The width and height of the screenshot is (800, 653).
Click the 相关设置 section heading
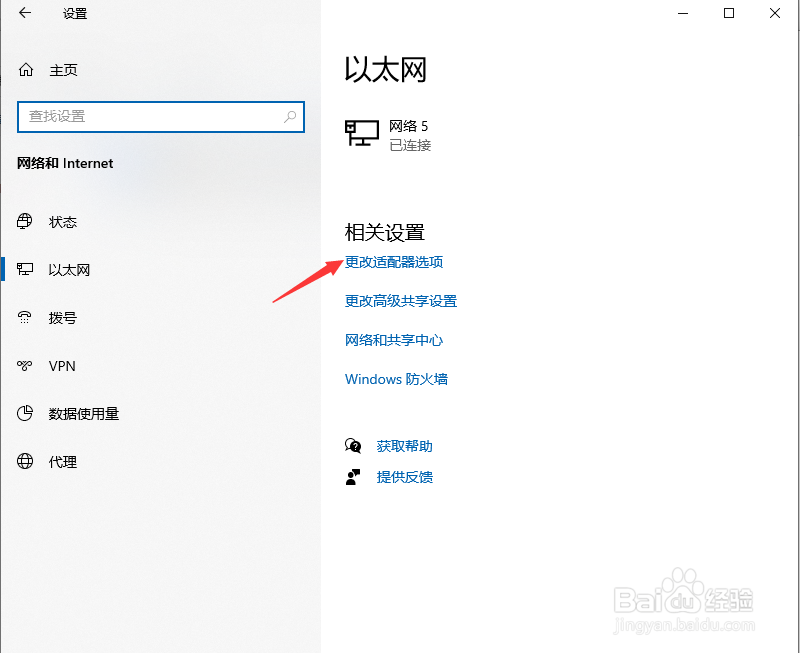click(385, 233)
